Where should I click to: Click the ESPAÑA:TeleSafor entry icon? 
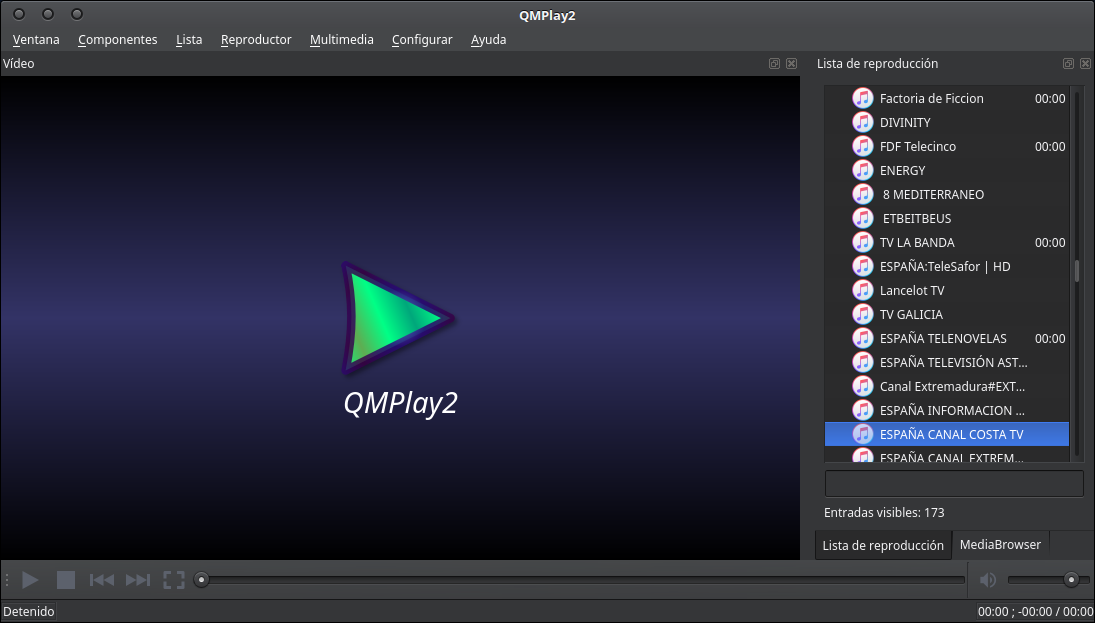tap(863, 266)
